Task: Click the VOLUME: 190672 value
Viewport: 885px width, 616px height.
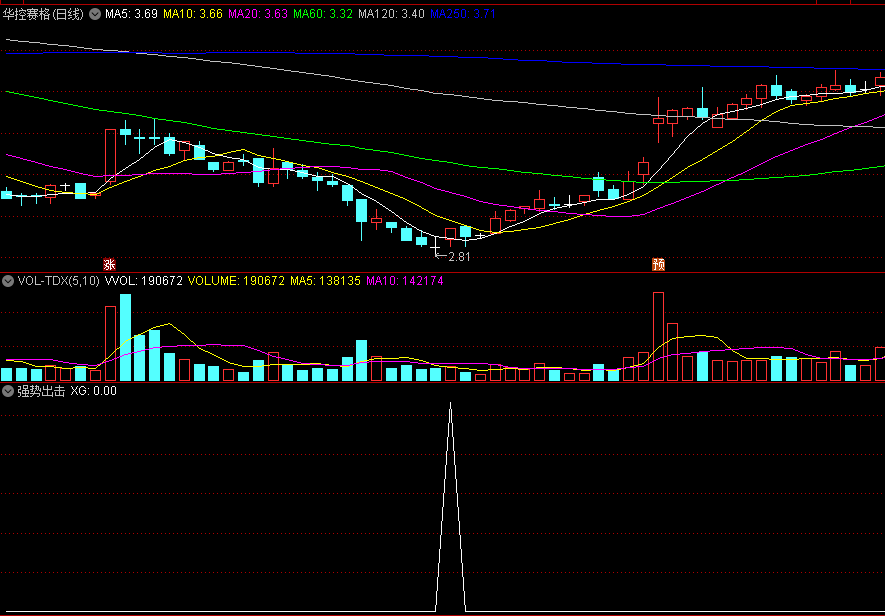Action: 236,281
